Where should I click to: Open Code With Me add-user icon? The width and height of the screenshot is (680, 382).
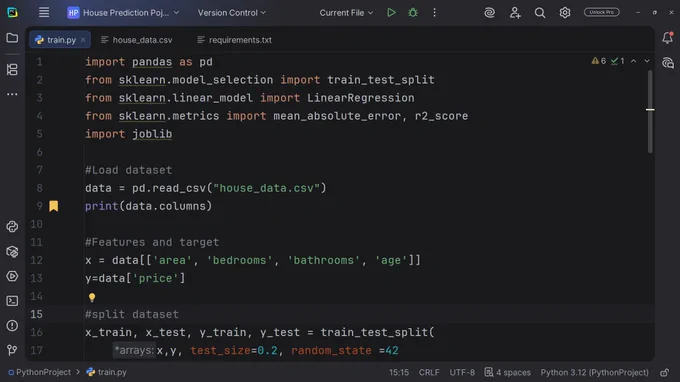515,13
